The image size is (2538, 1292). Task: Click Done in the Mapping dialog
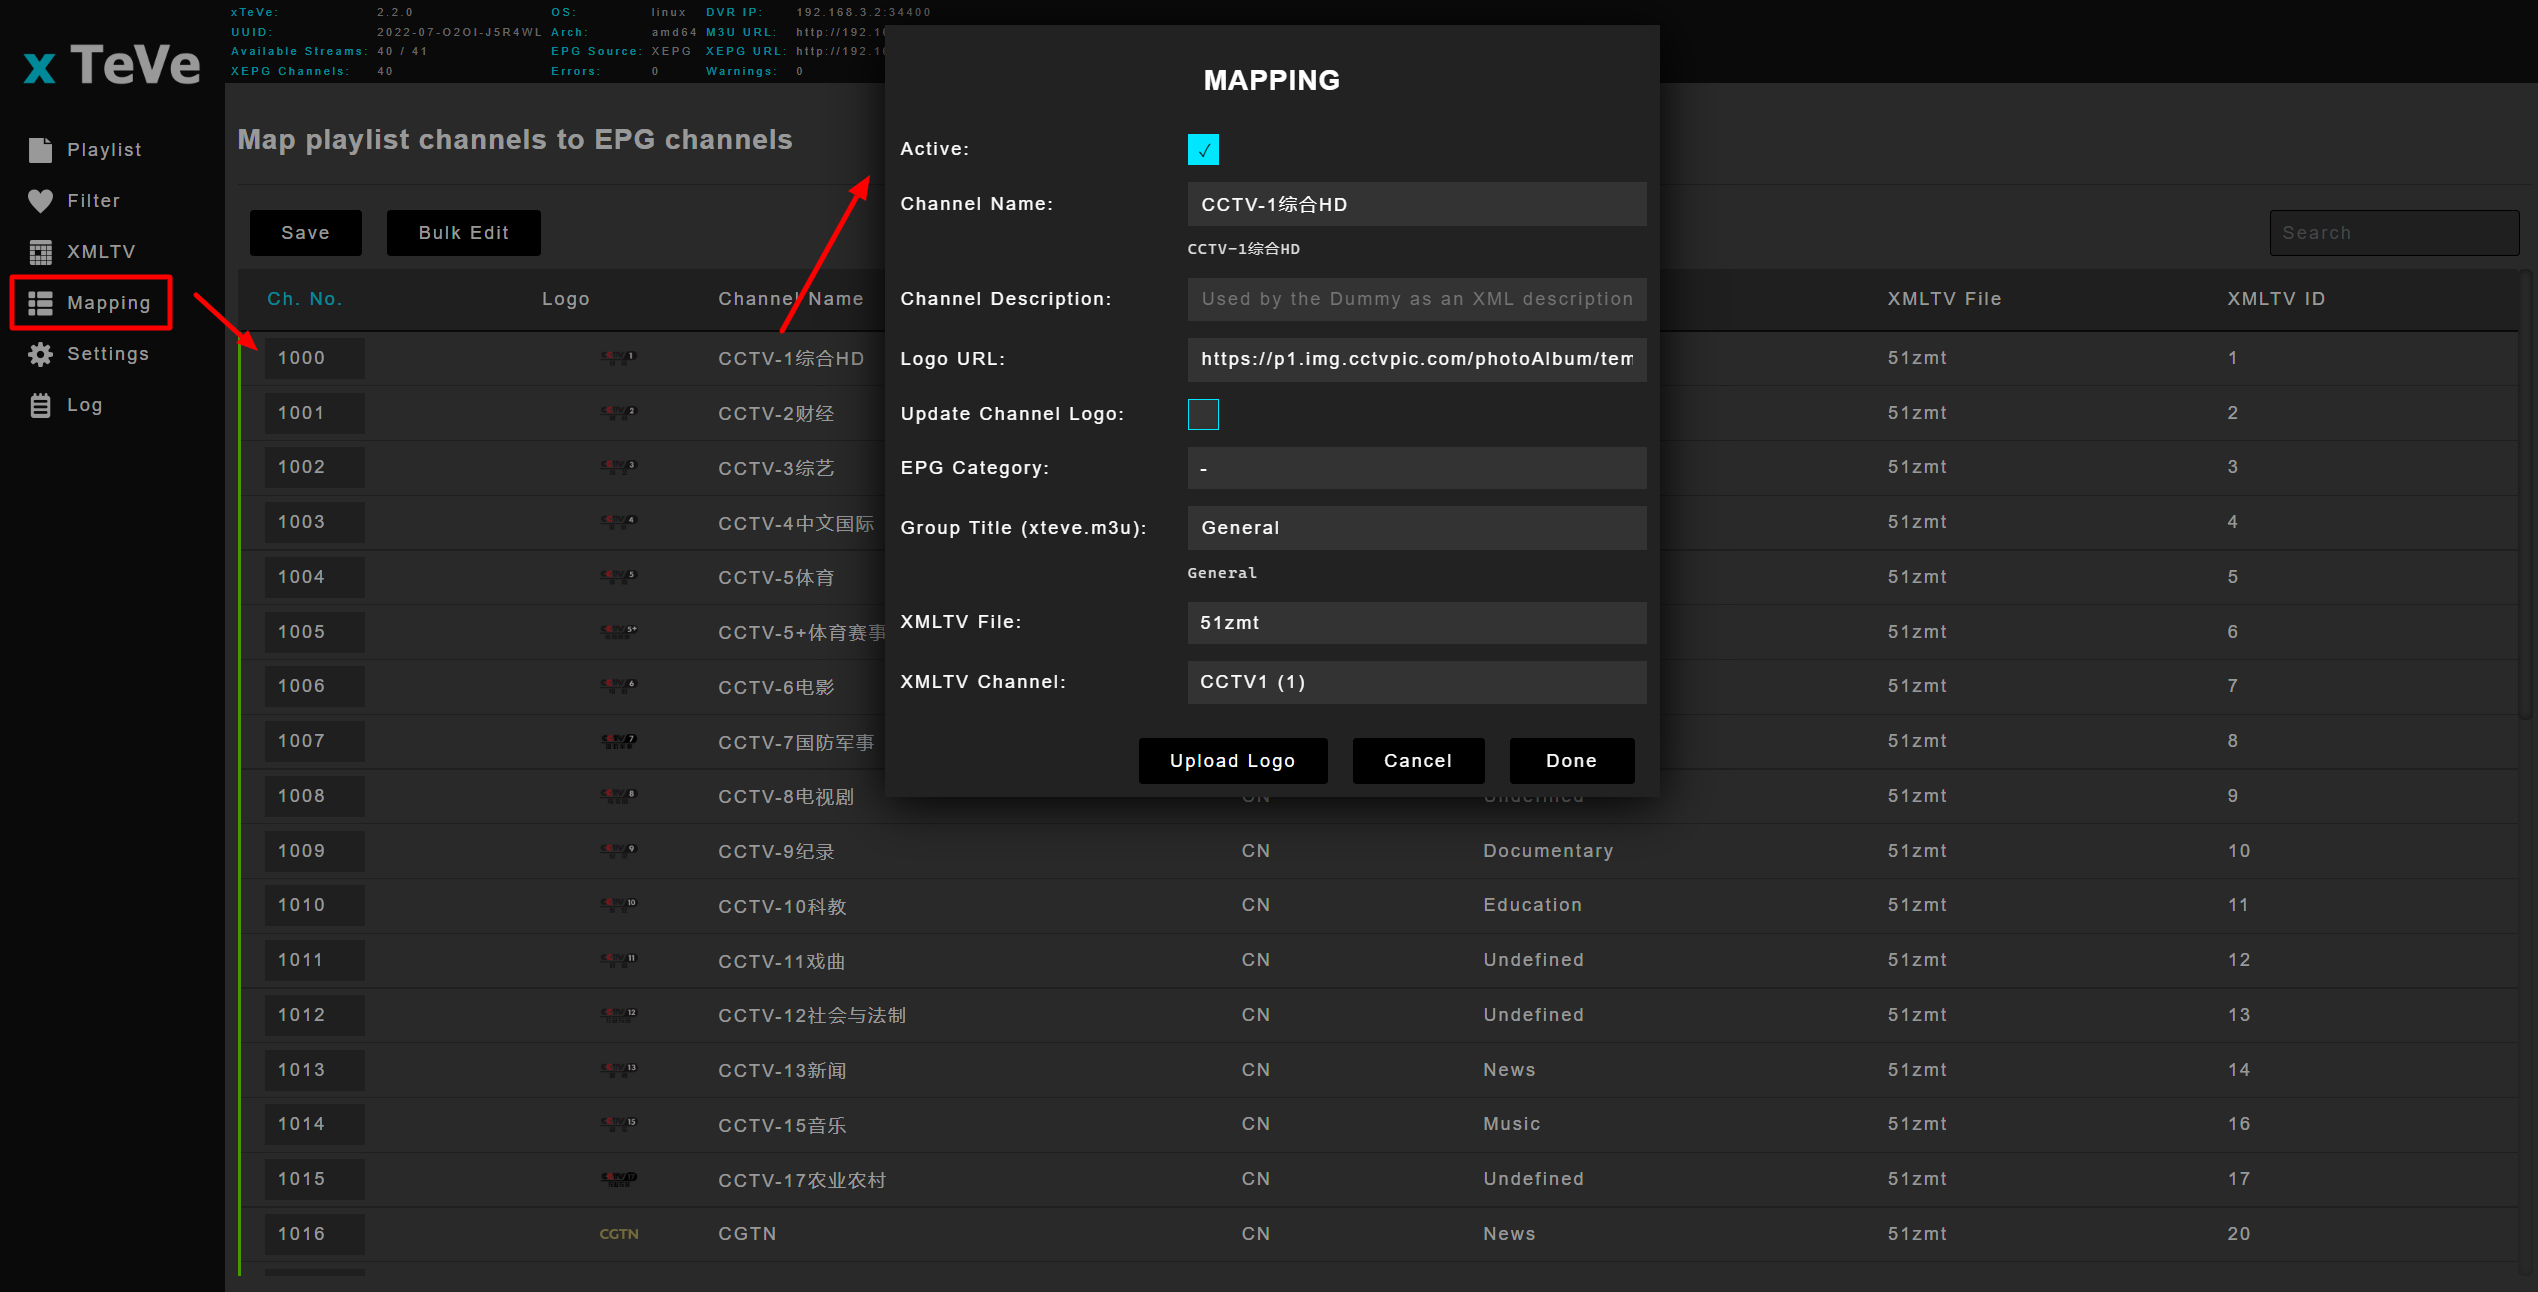[x=1571, y=761]
